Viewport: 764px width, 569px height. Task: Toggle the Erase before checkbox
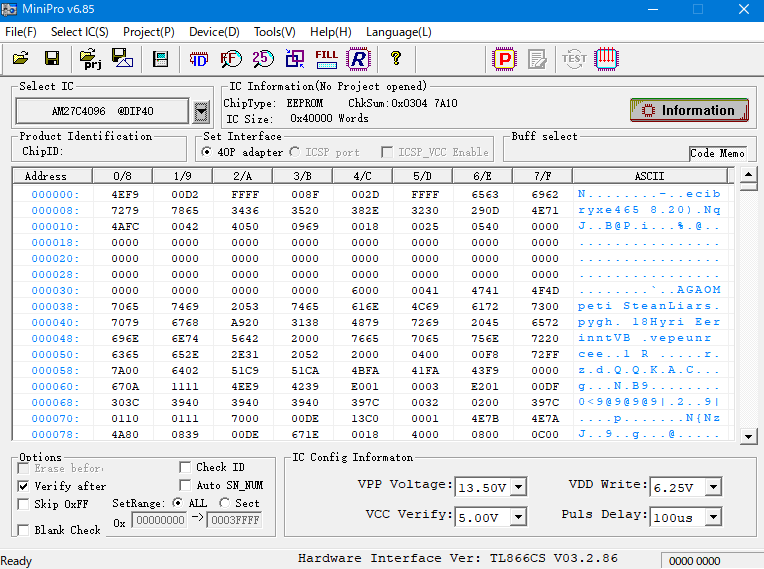tap(23, 468)
